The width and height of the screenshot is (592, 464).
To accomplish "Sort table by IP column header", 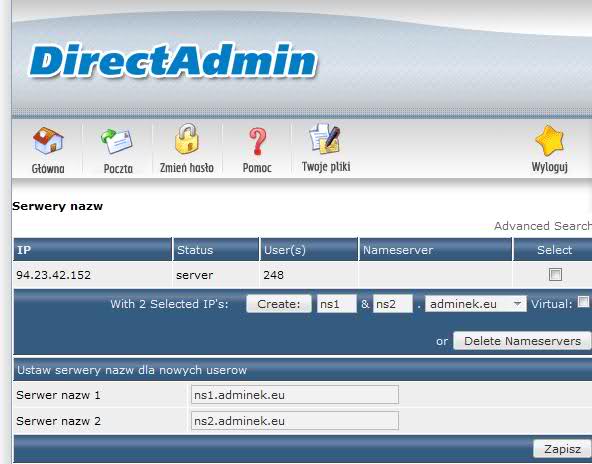I will coord(24,250).
